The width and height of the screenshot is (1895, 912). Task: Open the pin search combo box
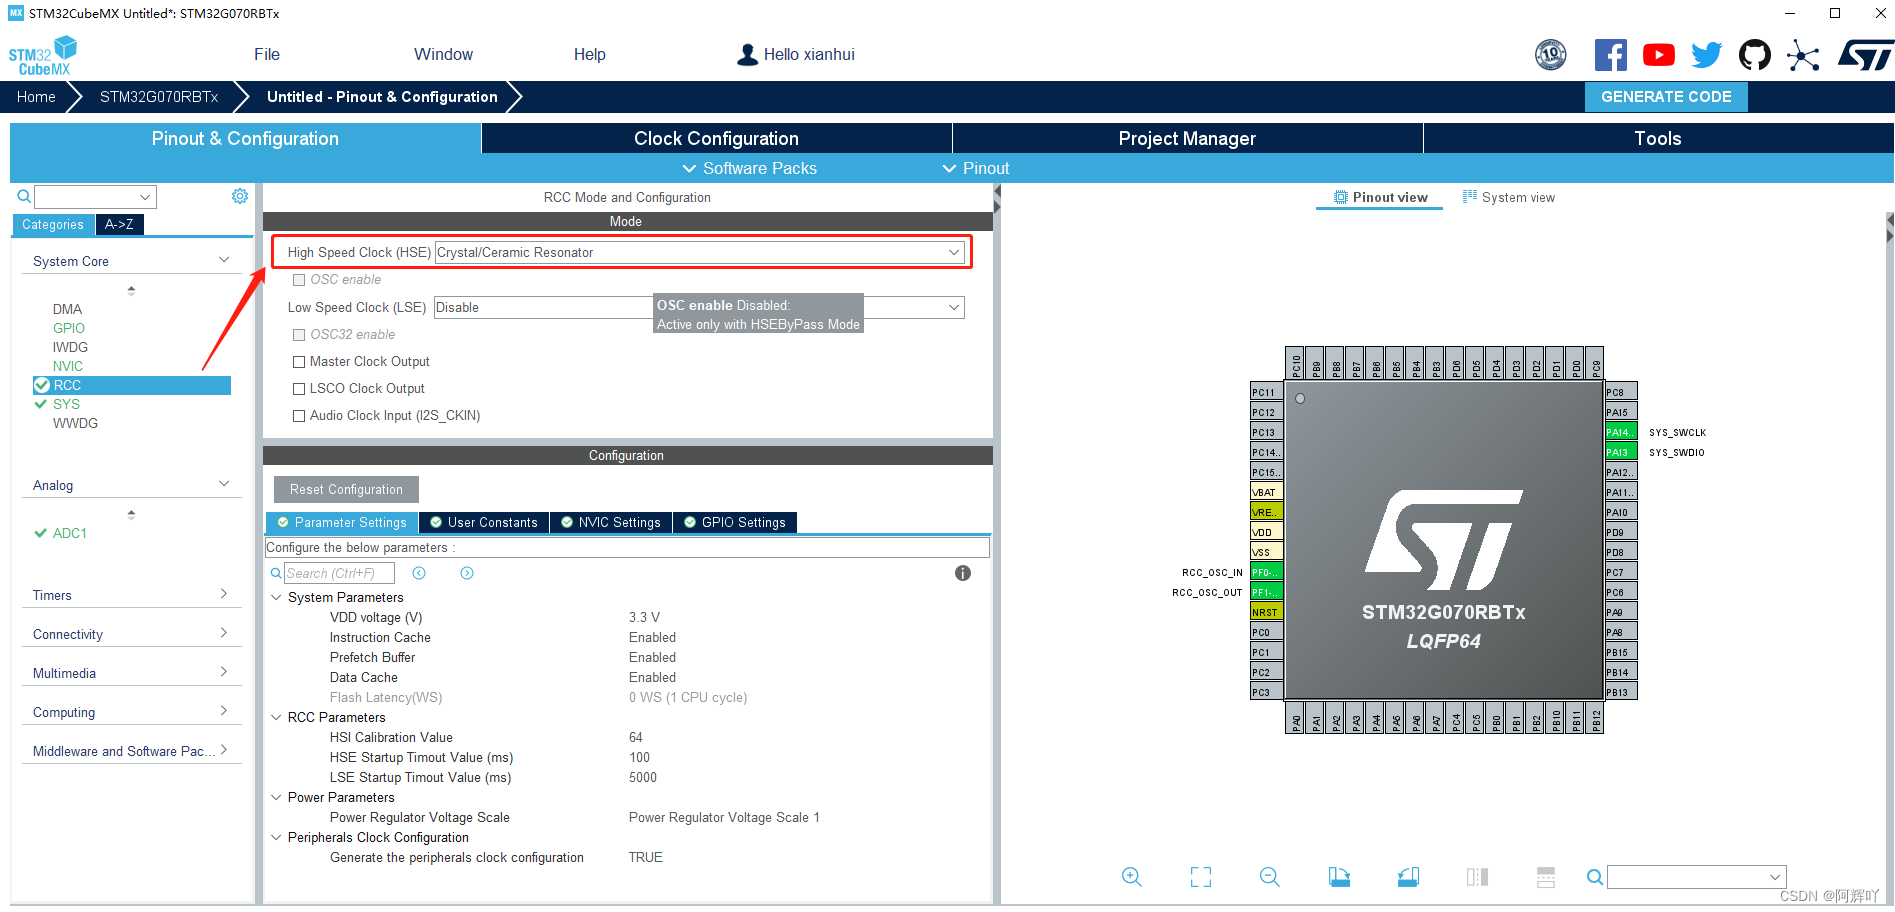tap(1696, 877)
